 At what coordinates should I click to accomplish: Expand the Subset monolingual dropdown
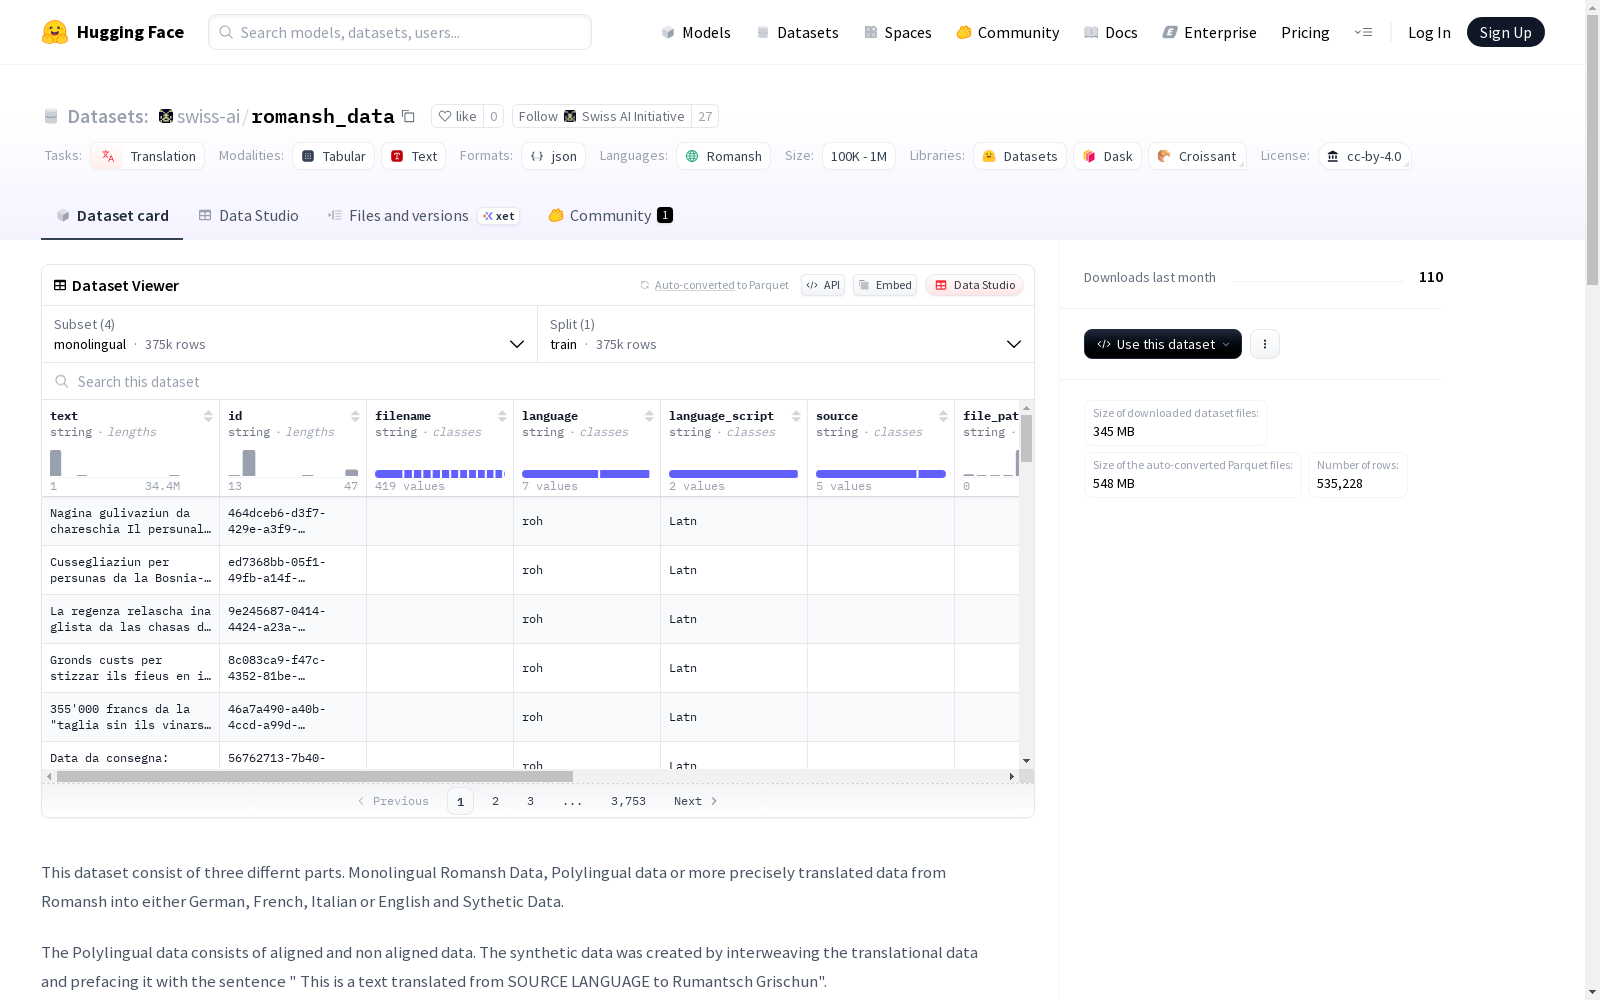[x=290, y=334]
